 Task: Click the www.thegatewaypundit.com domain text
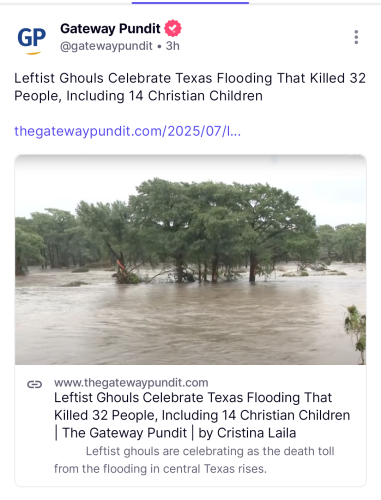131,382
